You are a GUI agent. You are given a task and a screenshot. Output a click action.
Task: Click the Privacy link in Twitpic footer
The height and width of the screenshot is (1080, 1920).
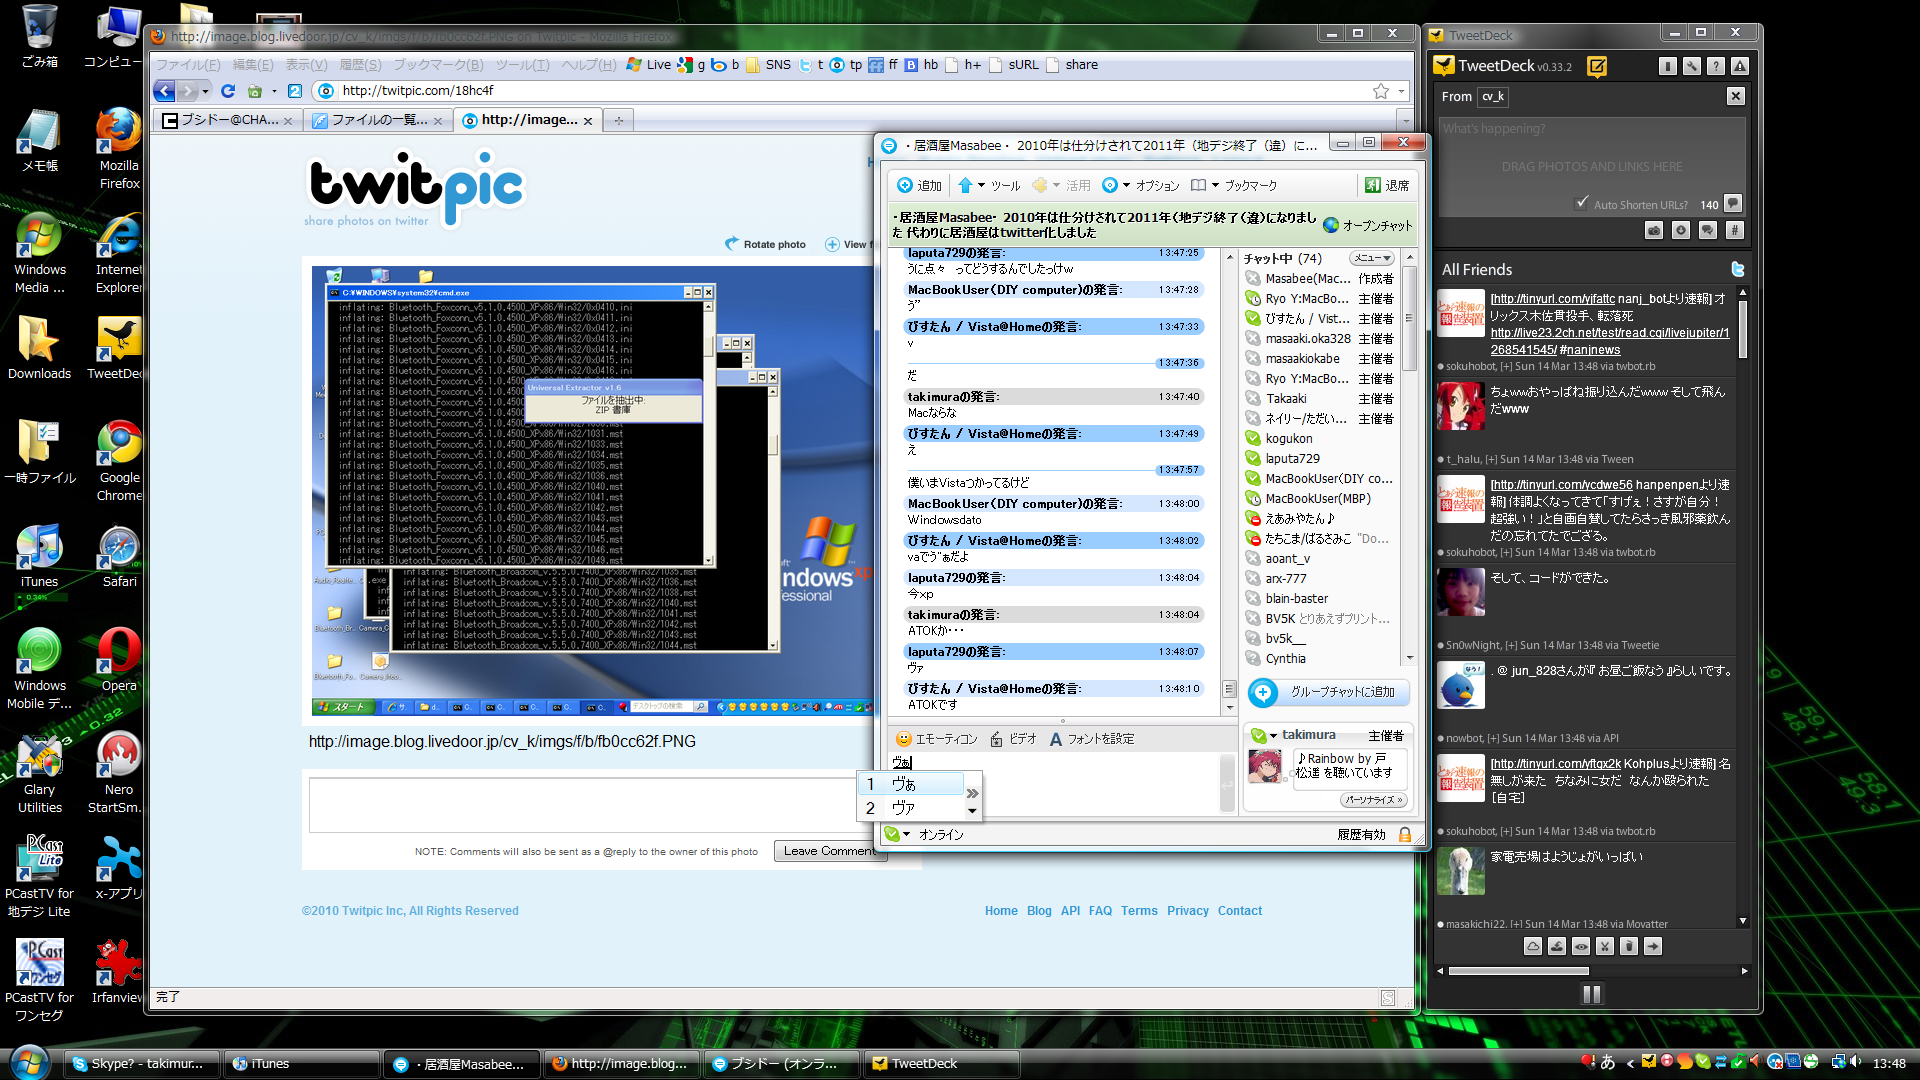pyautogui.click(x=1188, y=911)
